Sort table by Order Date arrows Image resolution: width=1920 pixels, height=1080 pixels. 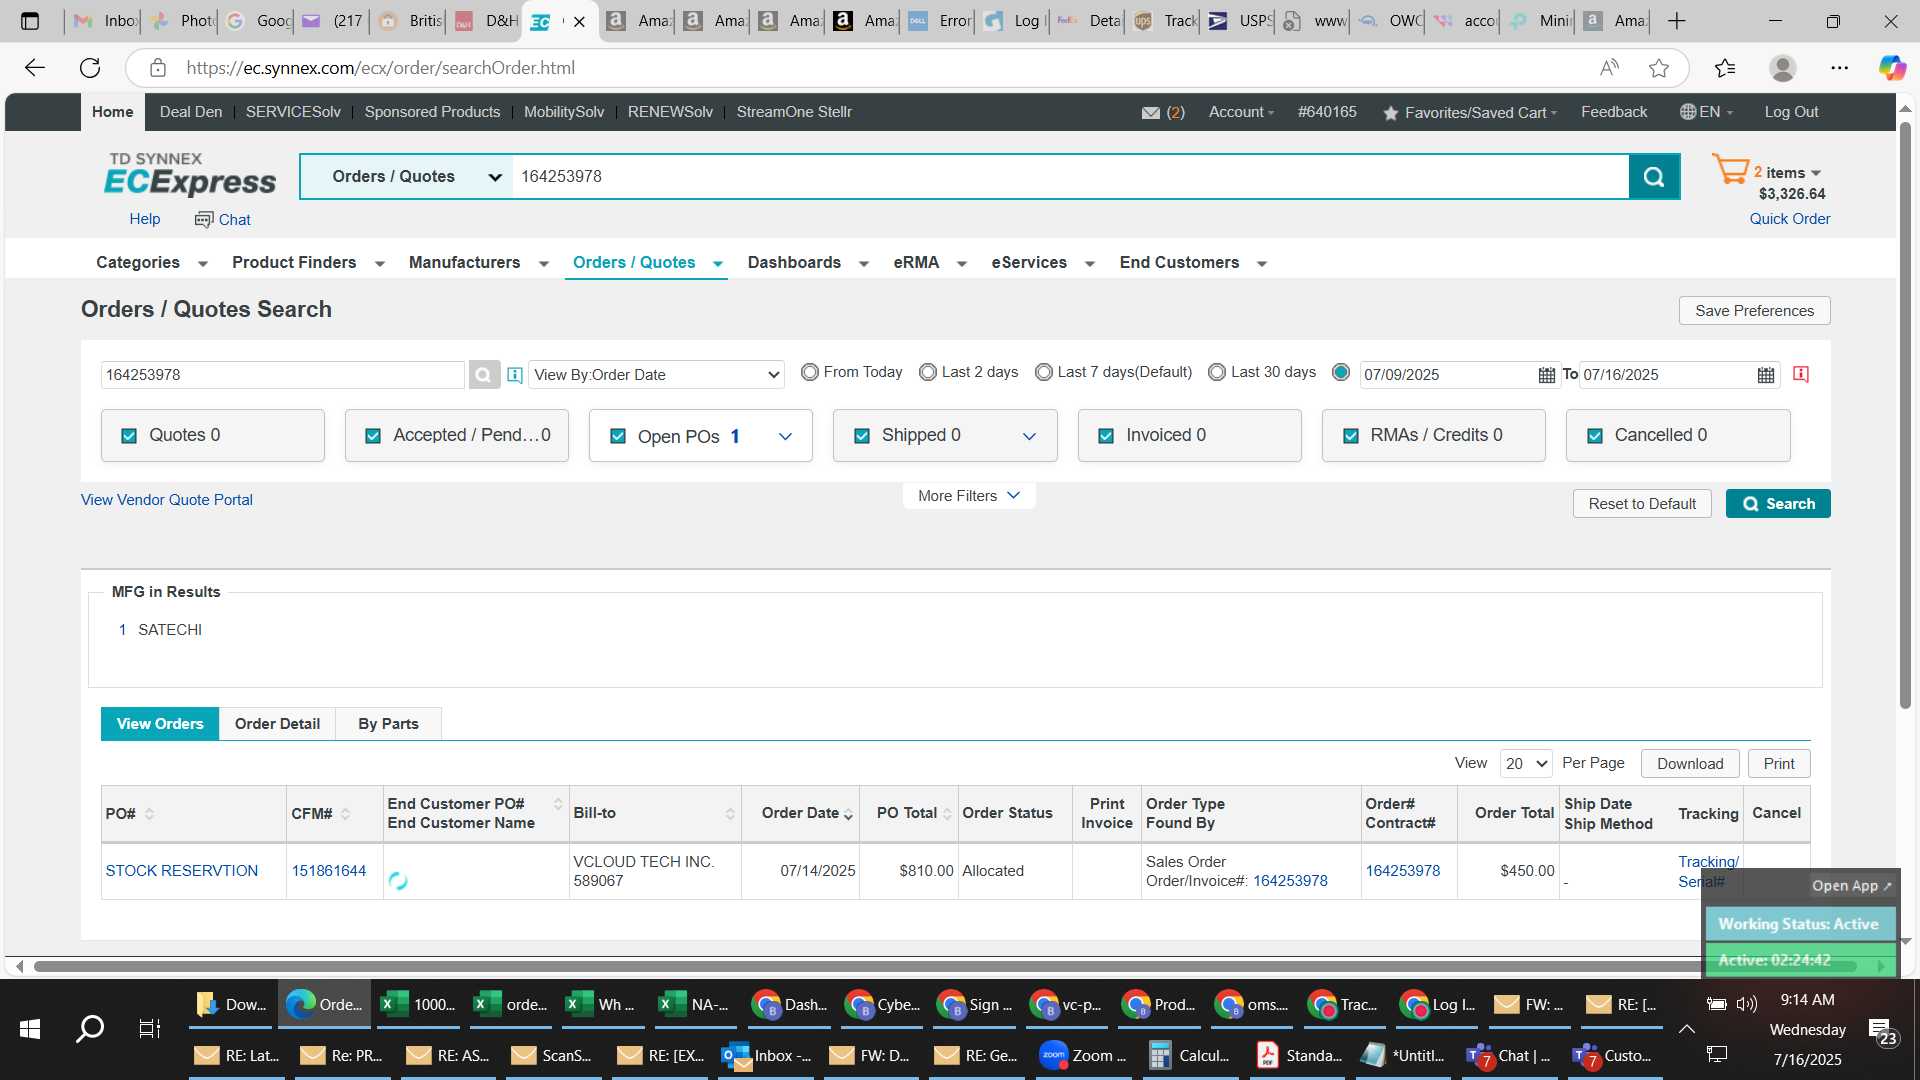pos(848,814)
